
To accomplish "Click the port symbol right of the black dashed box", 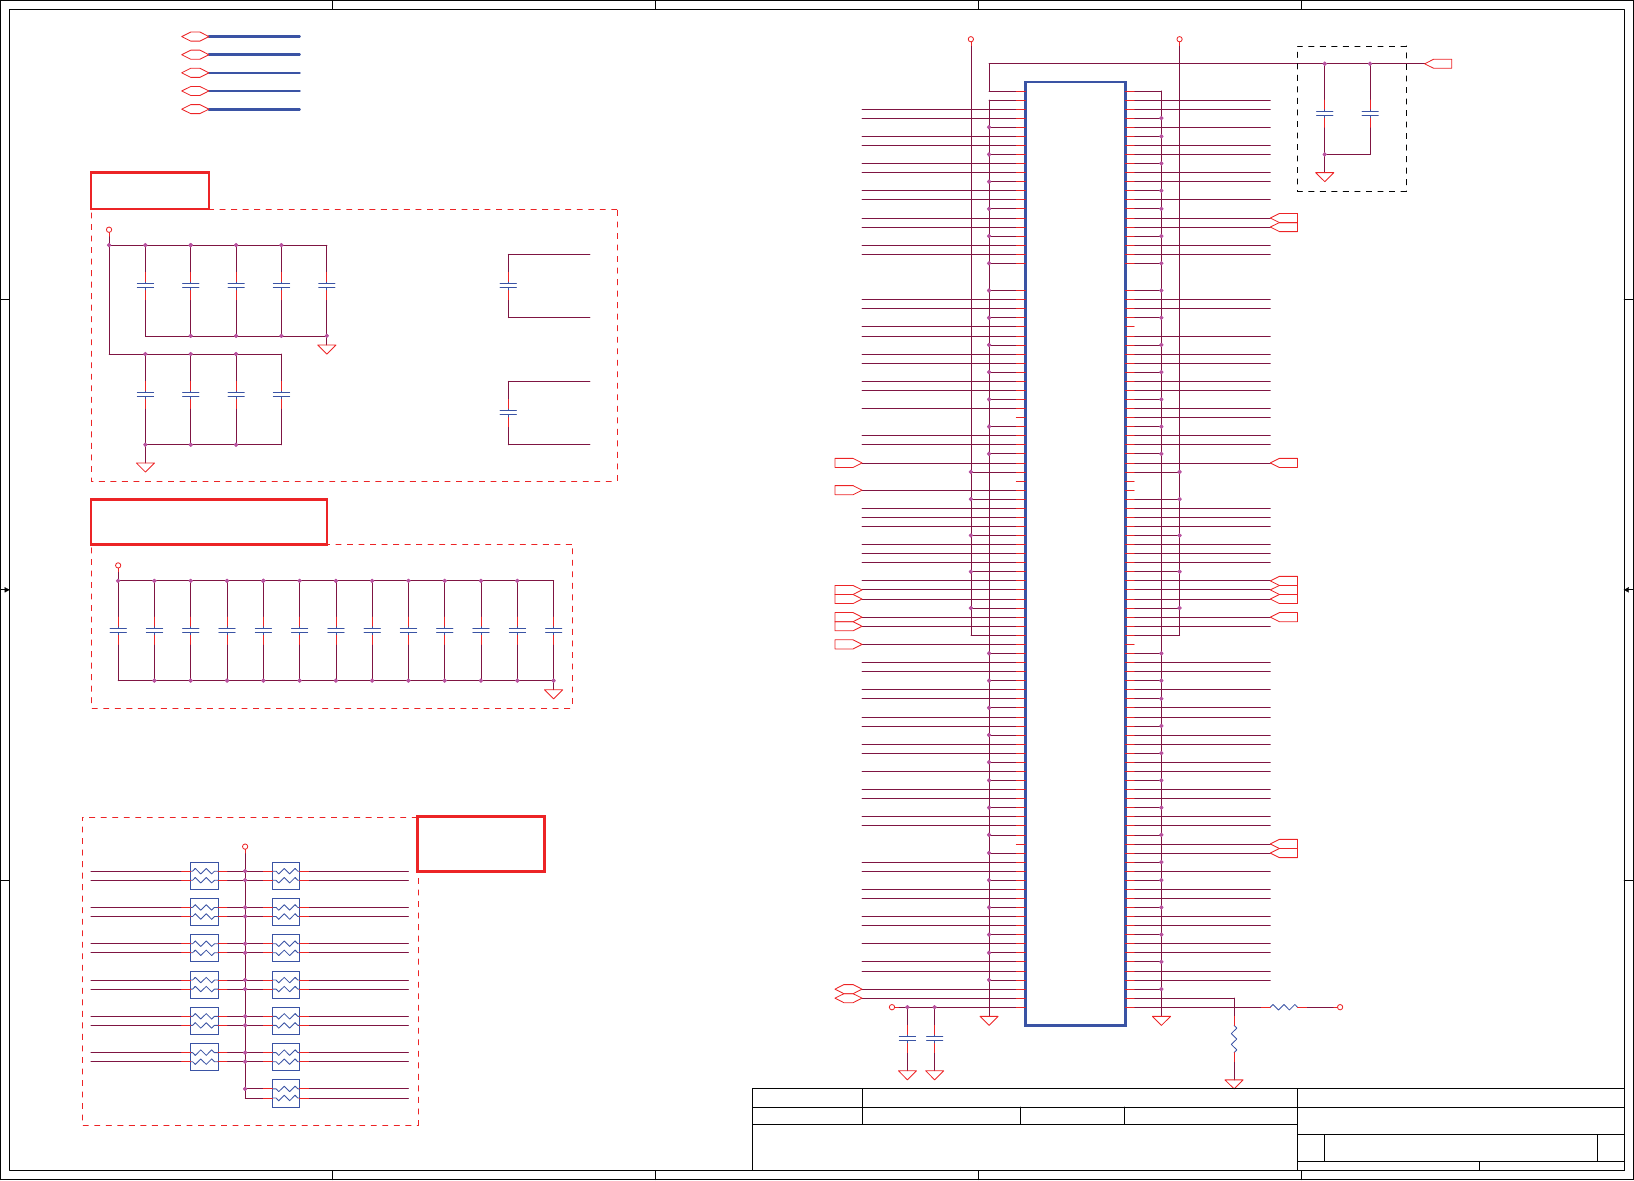I will pos(1438,64).
